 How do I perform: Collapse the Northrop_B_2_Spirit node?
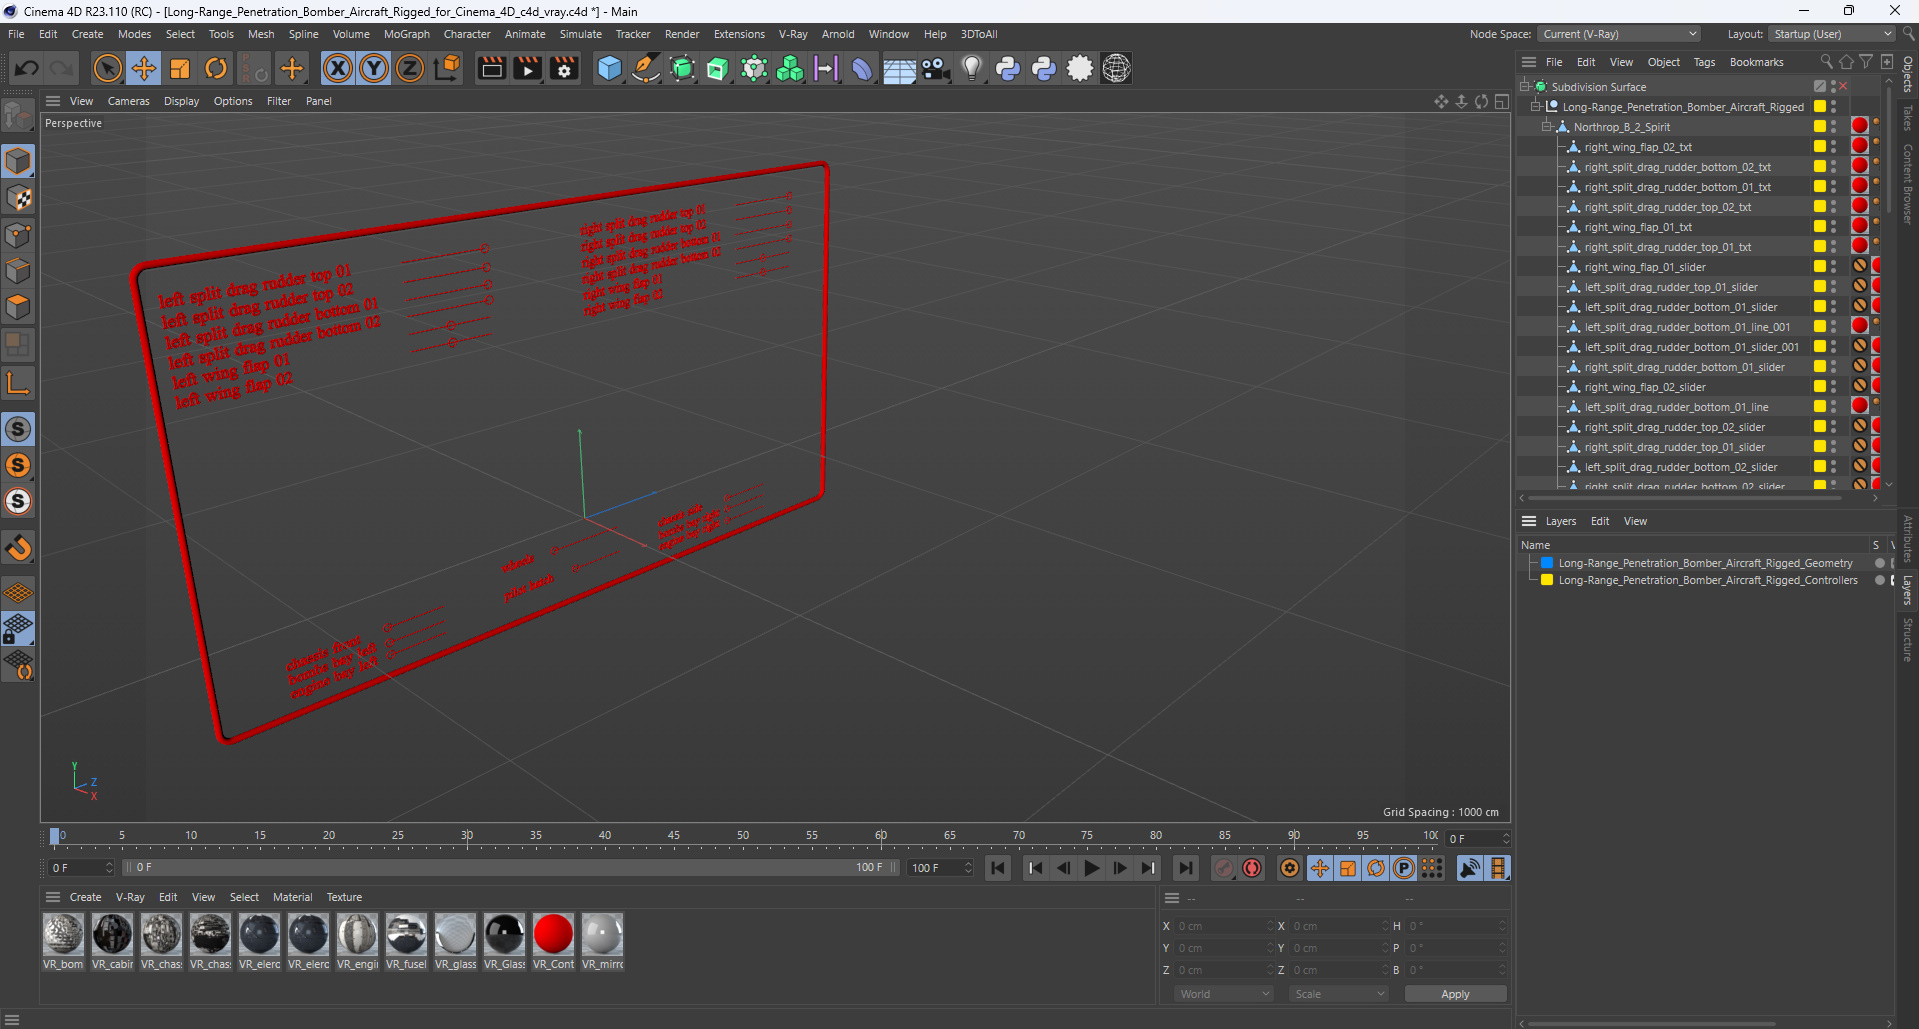(x=1547, y=127)
